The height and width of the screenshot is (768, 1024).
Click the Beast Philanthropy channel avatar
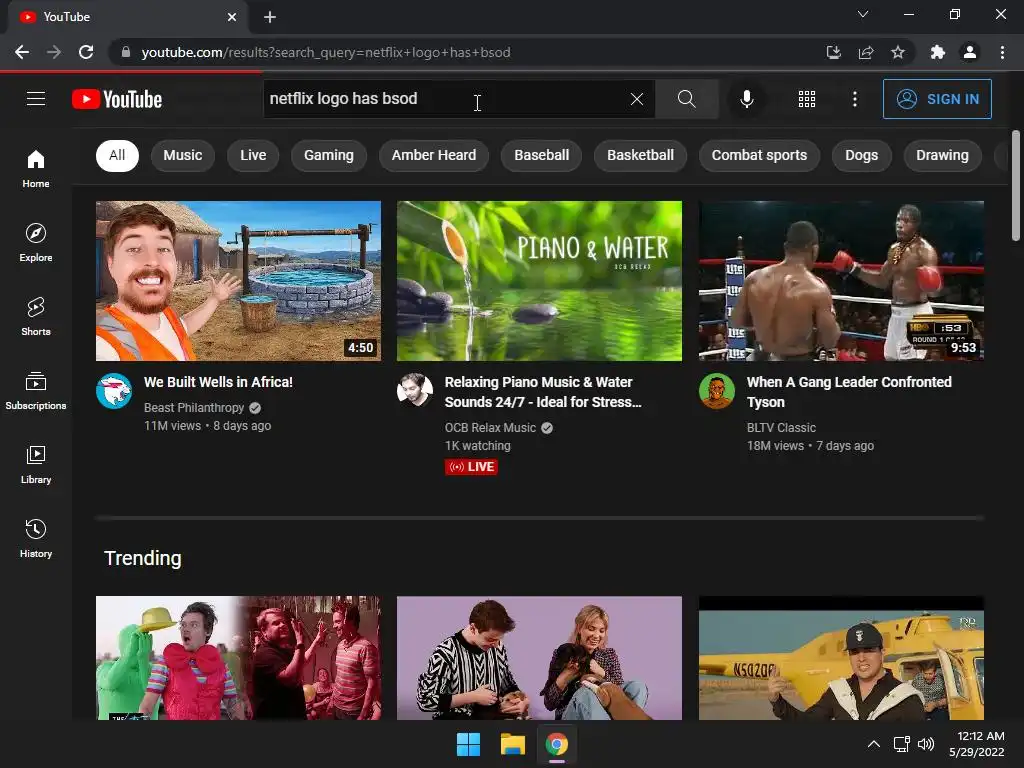(114, 391)
